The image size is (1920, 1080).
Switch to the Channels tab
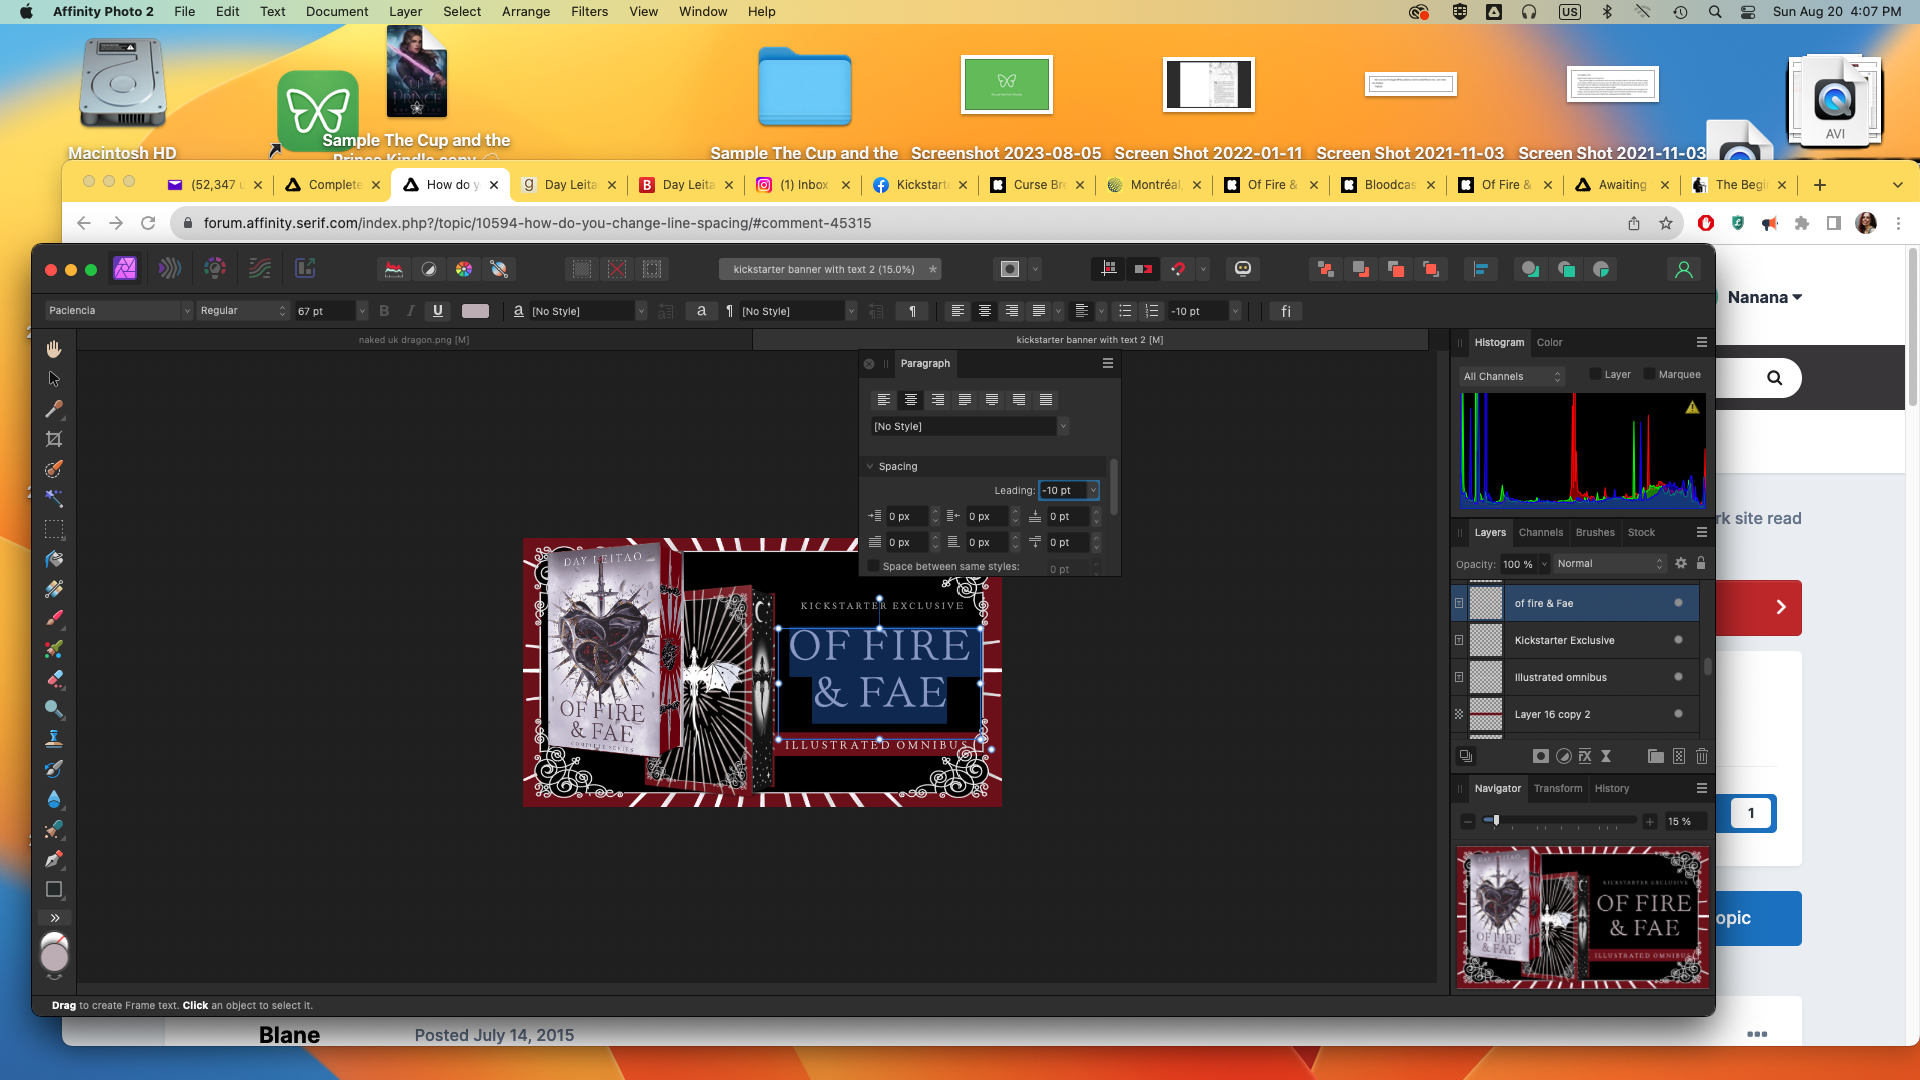(x=1540, y=532)
